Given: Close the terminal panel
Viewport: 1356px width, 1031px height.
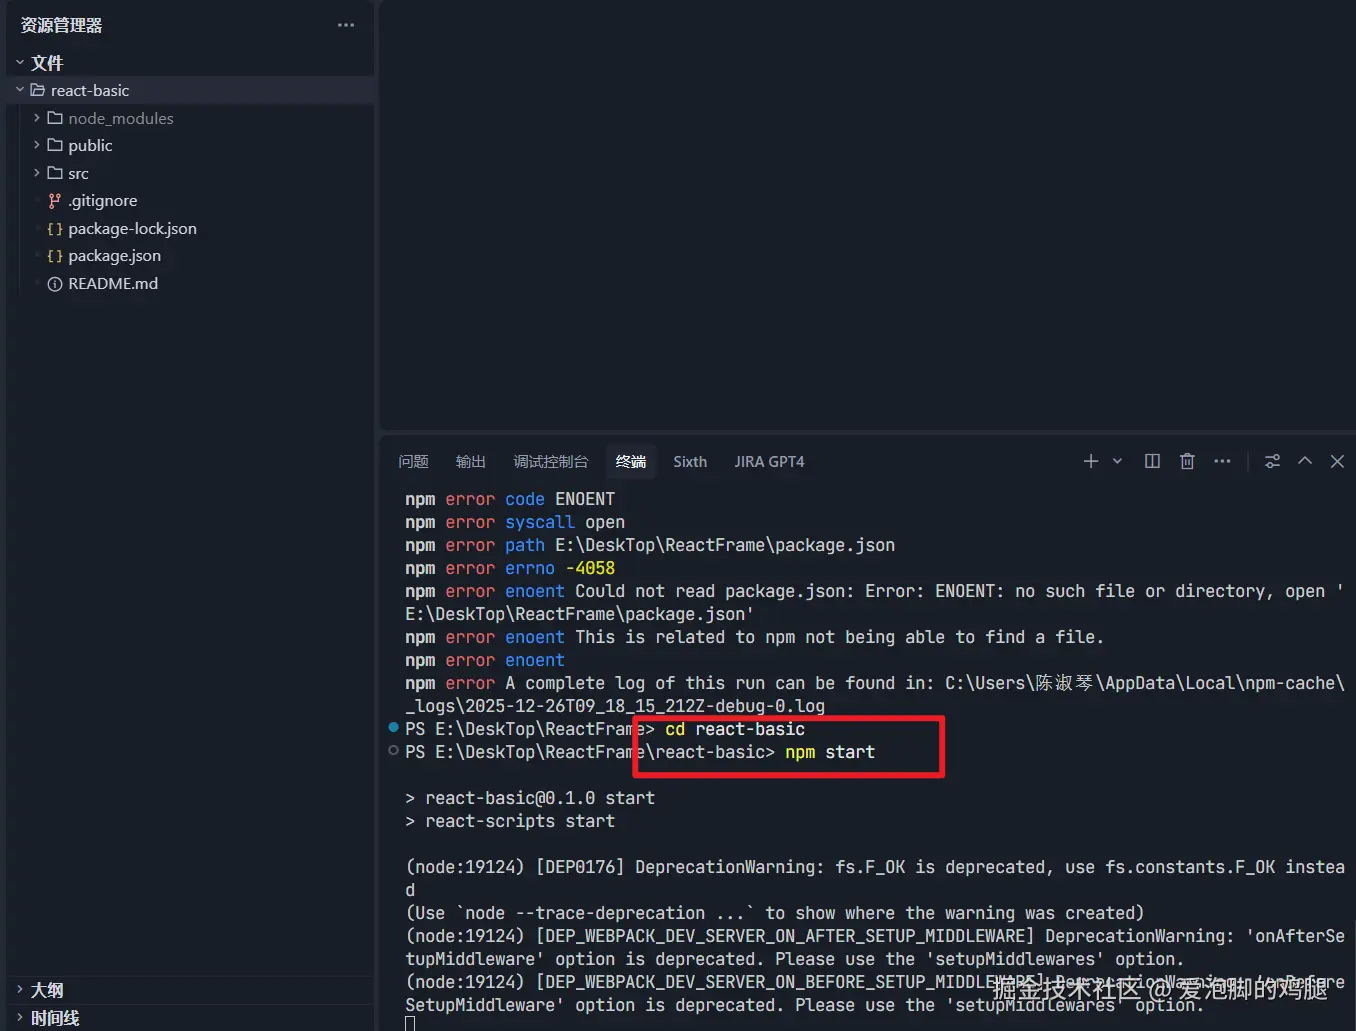Looking at the screenshot, I should [1337, 461].
